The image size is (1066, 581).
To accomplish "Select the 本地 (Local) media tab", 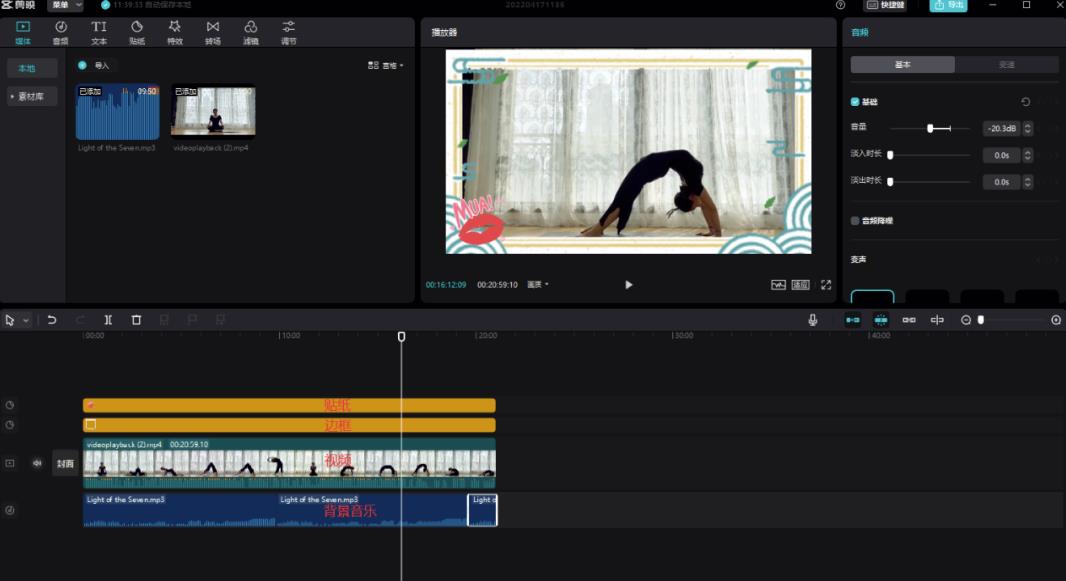I will [x=27, y=68].
